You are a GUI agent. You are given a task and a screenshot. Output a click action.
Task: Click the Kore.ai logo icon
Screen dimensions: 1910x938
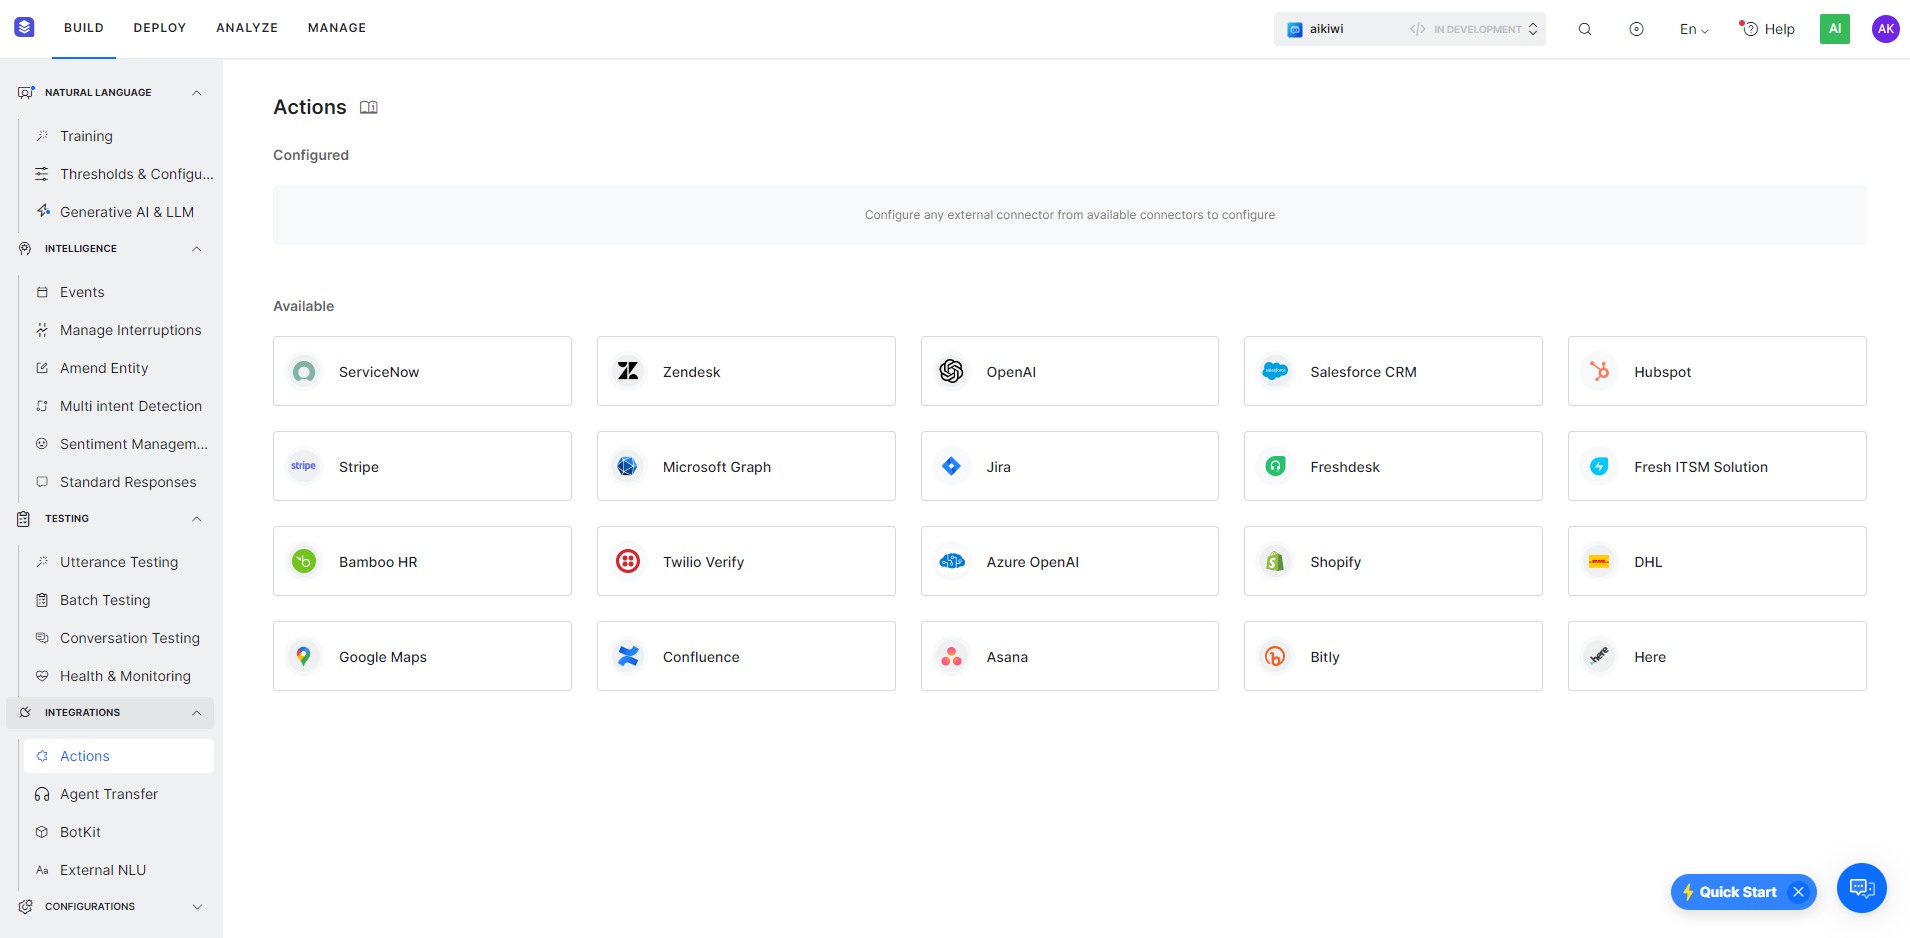(25, 28)
